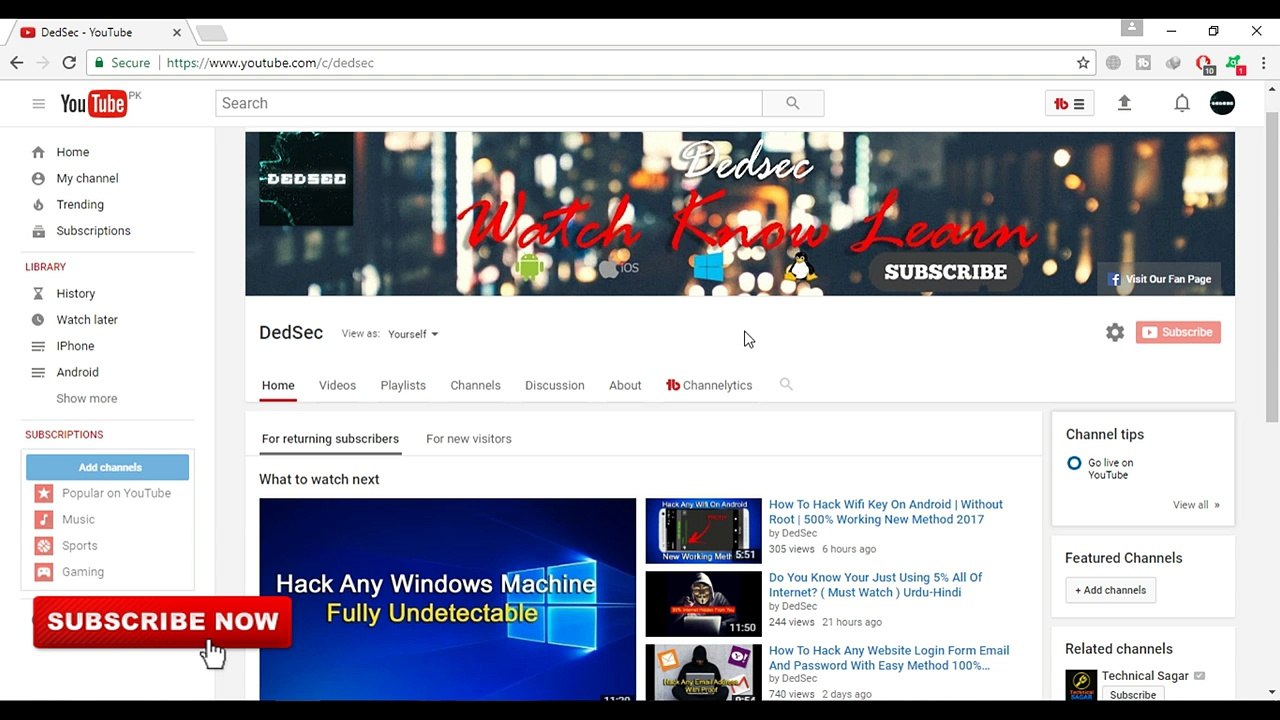This screenshot has width=1280, height=720.
Task: Open the Channelytics tab
Action: (x=709, y=385)
